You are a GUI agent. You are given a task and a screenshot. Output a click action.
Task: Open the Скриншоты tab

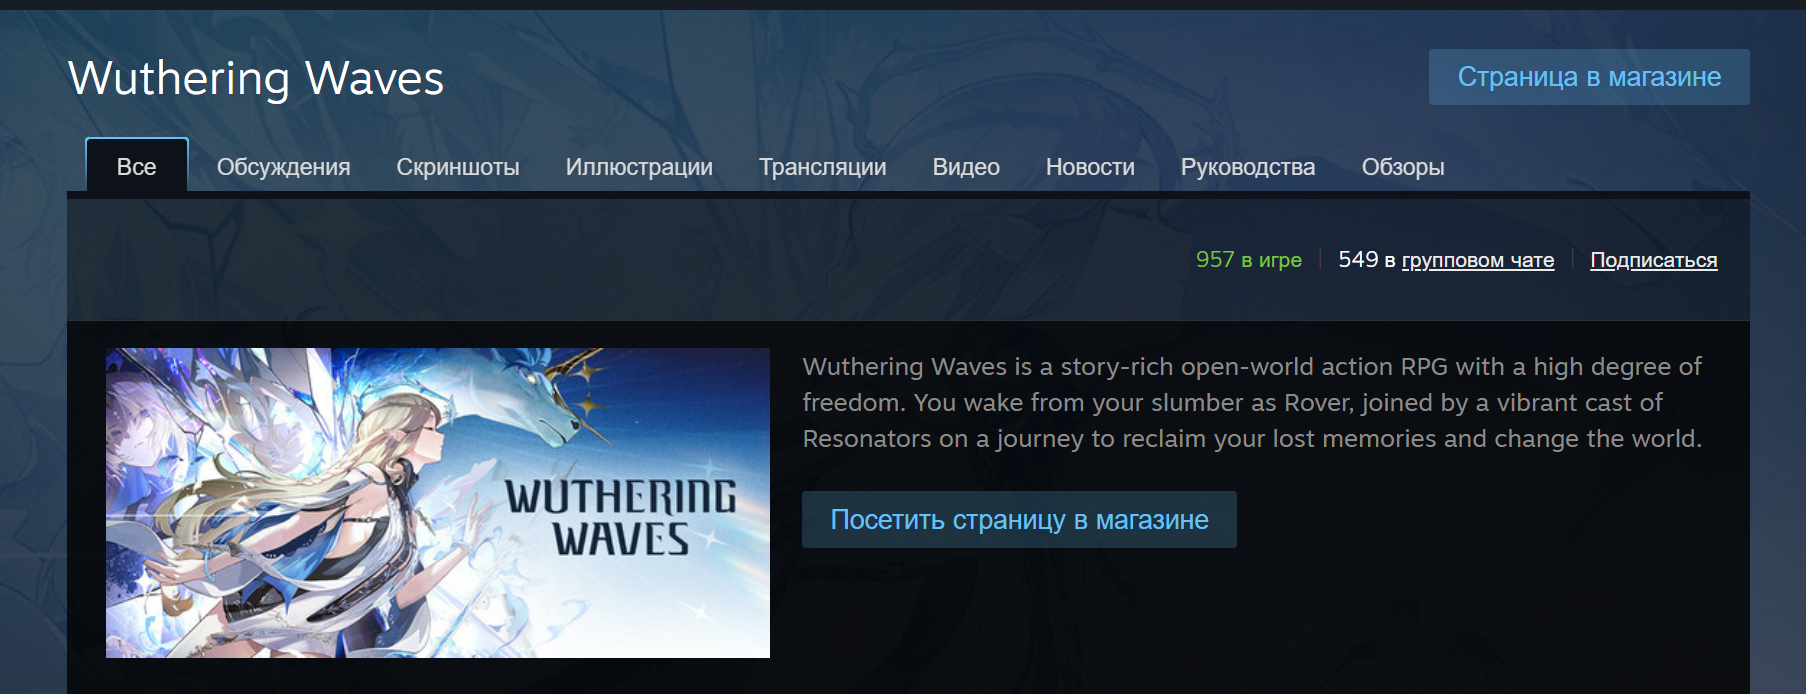[458, 167]
